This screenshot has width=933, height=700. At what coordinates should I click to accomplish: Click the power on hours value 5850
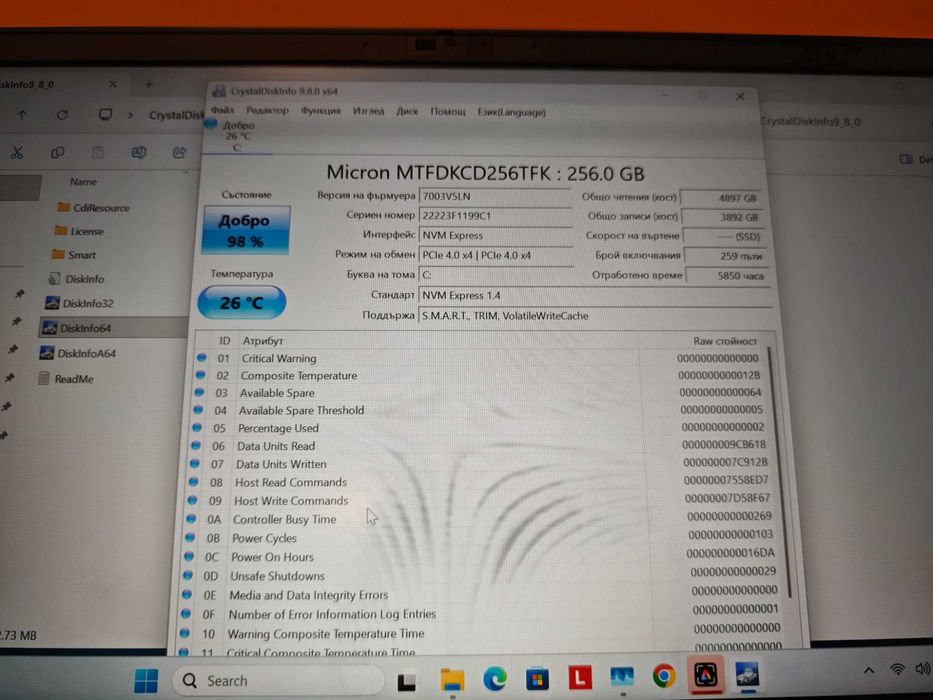click(727, 276)
